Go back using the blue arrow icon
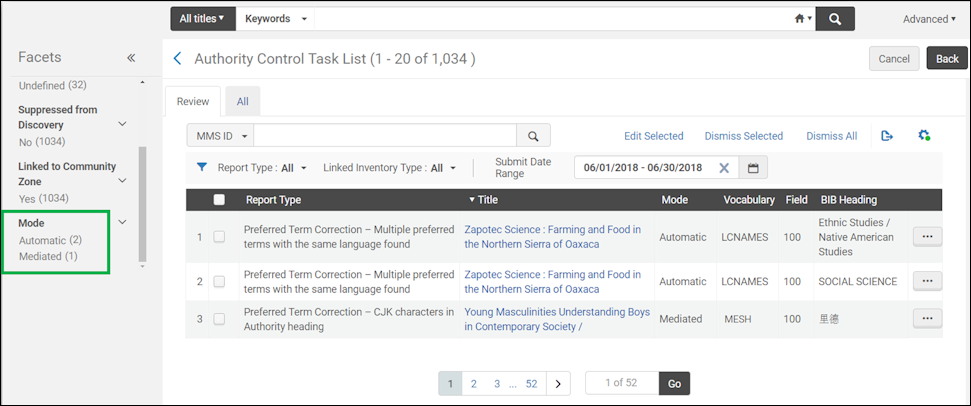Screen dimensions: 971x406 (x=177, y=59)
